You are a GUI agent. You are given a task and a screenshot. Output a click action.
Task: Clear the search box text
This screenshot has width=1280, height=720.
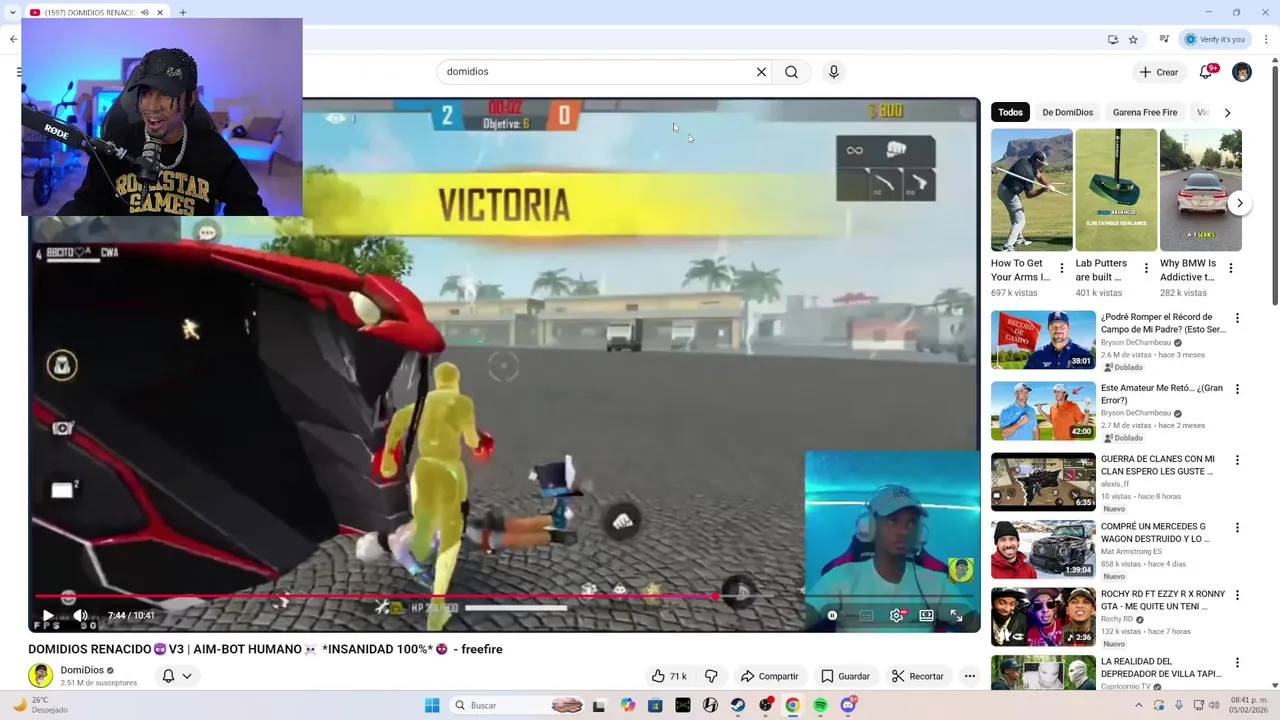pos(761,72)
